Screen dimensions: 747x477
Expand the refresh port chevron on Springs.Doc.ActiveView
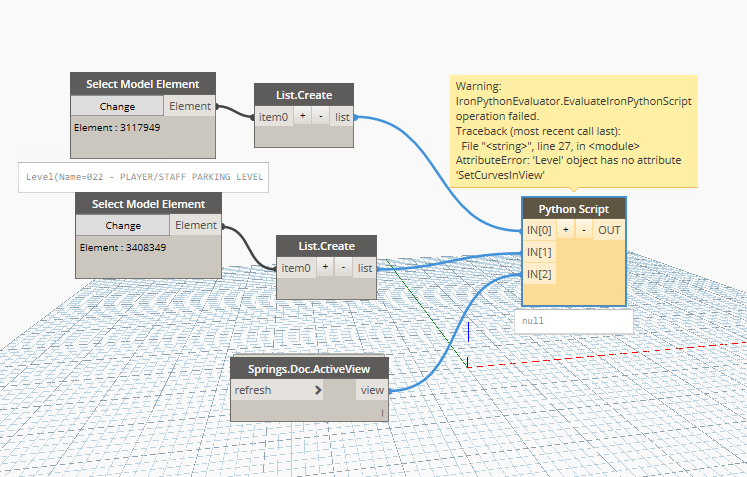[317, 390]
